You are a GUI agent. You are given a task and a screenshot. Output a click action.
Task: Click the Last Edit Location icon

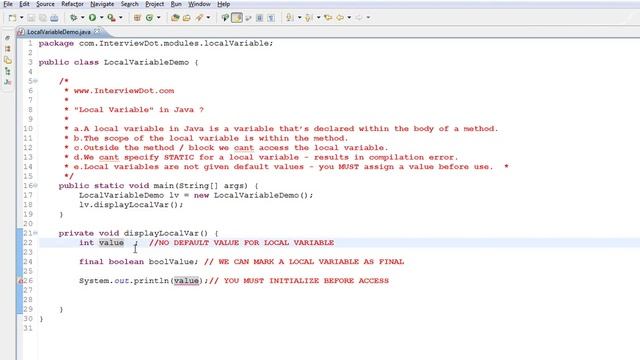pos(328,18)
